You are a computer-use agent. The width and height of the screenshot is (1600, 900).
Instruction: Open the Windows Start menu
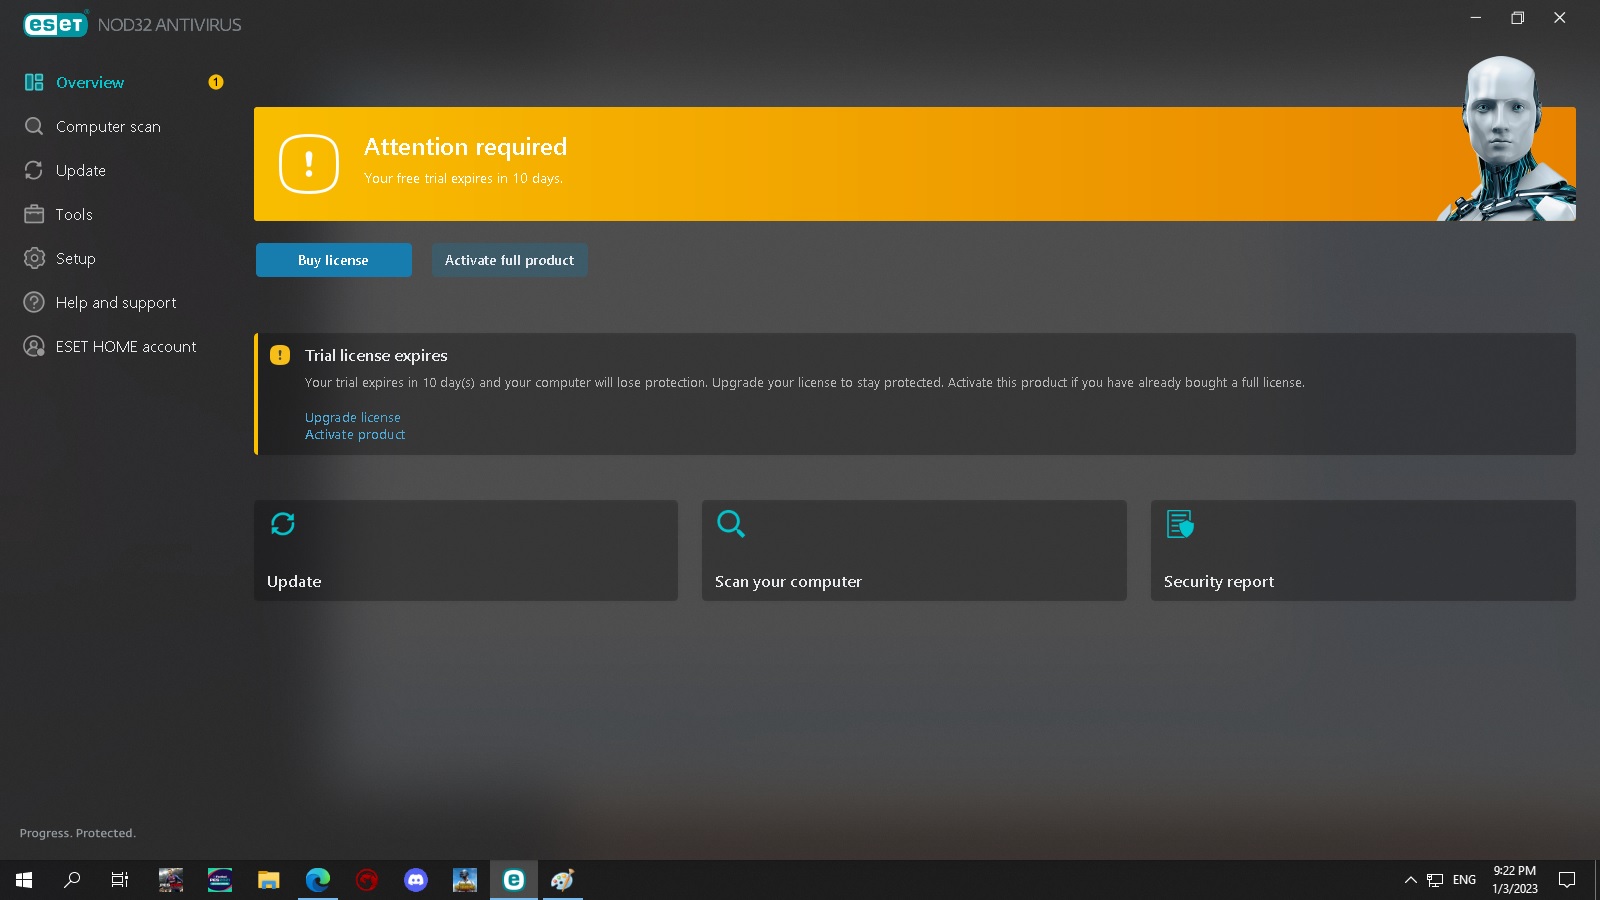tap(24, 880)
